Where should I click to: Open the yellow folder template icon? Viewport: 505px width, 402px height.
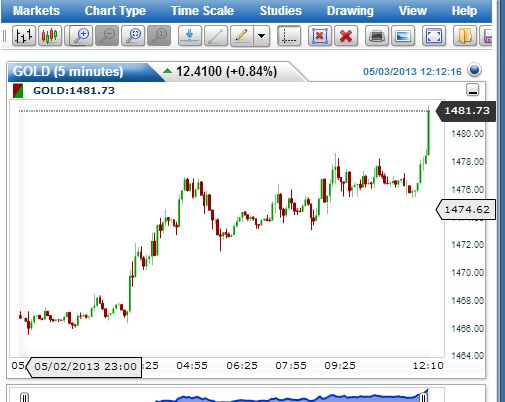(x=465, y=35)
